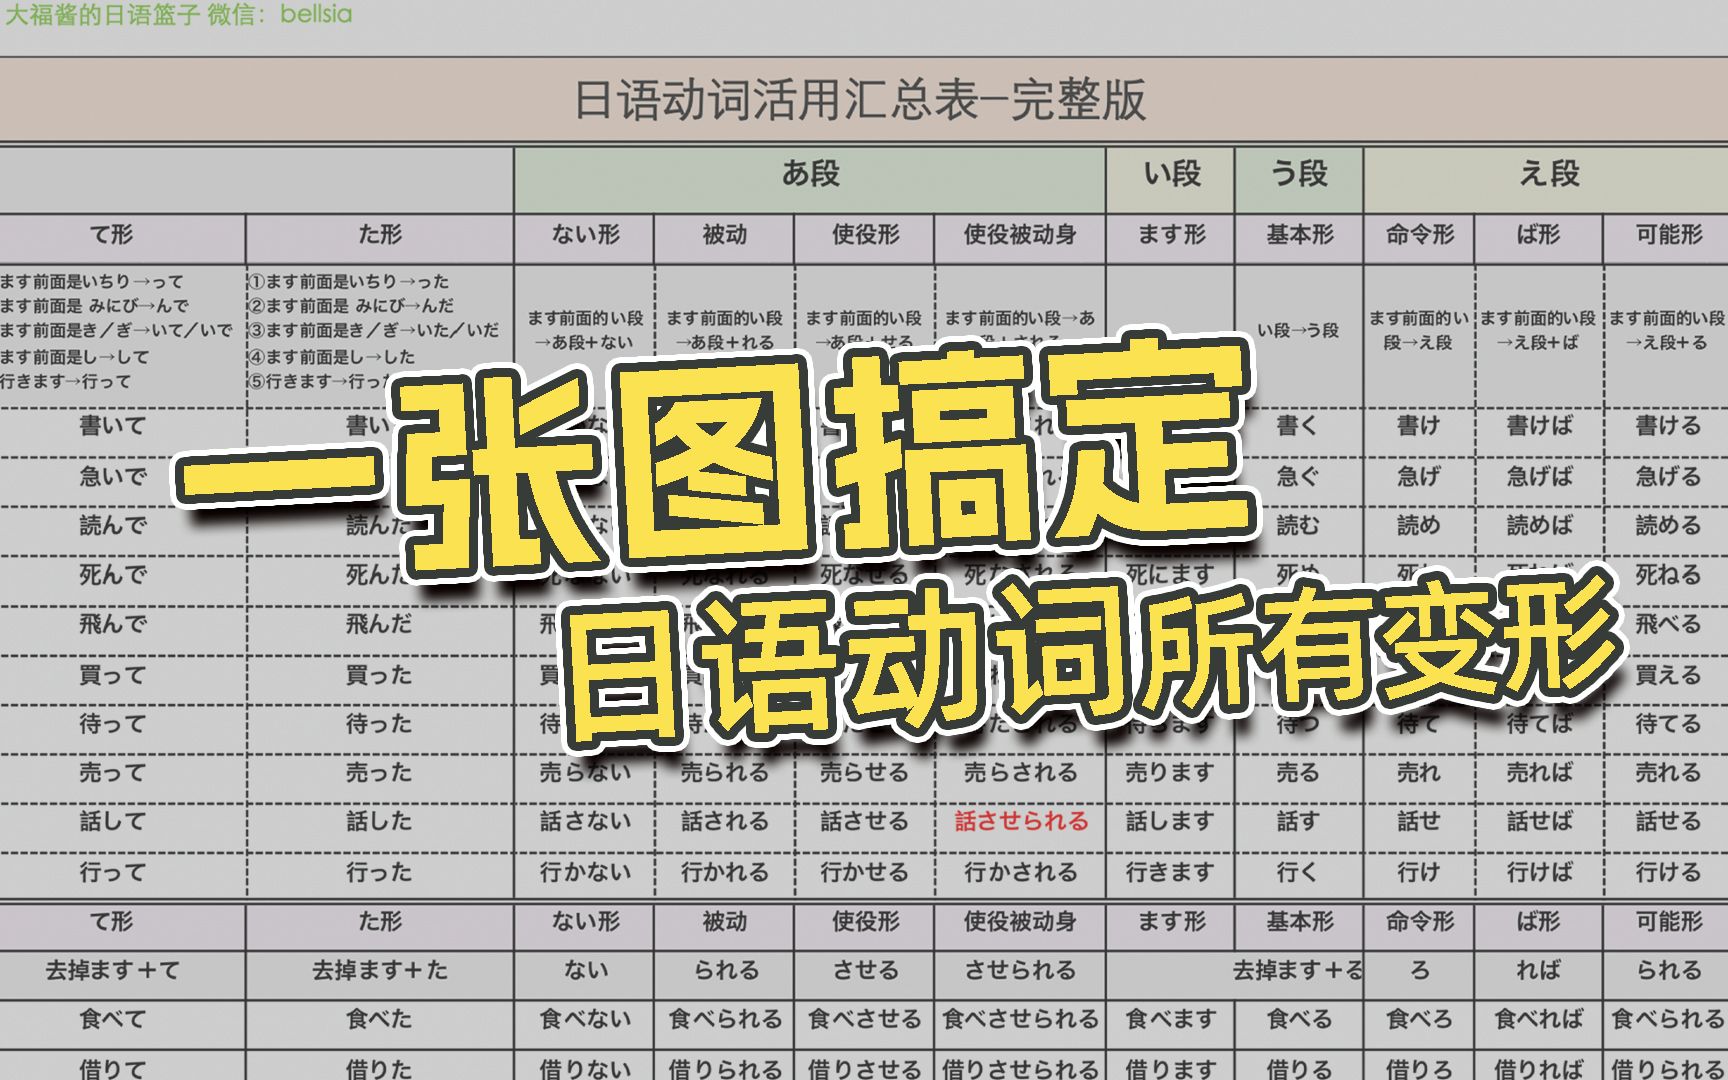Select the rule cell 去掉ます+て
The width and height of the screenshot is (1728, 1080).
click(113, 971)
